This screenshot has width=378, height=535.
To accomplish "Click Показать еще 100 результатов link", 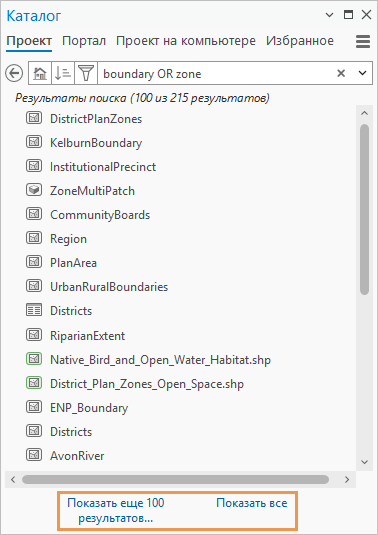I will (116, 510).
